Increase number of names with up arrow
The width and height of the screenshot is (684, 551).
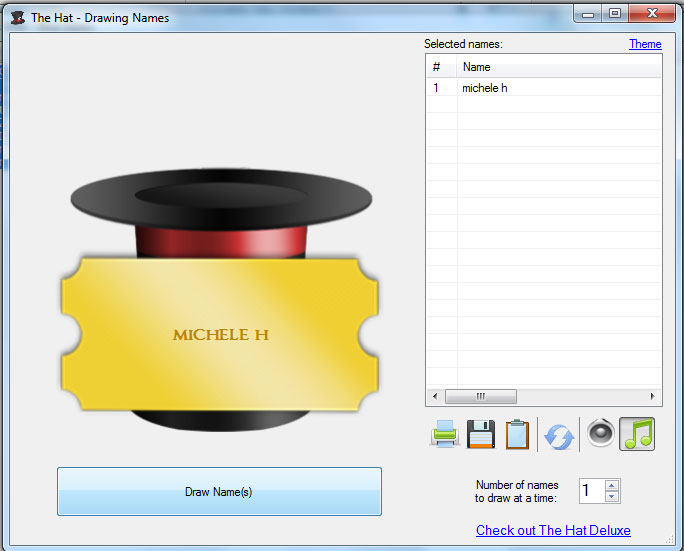point(612,486)
